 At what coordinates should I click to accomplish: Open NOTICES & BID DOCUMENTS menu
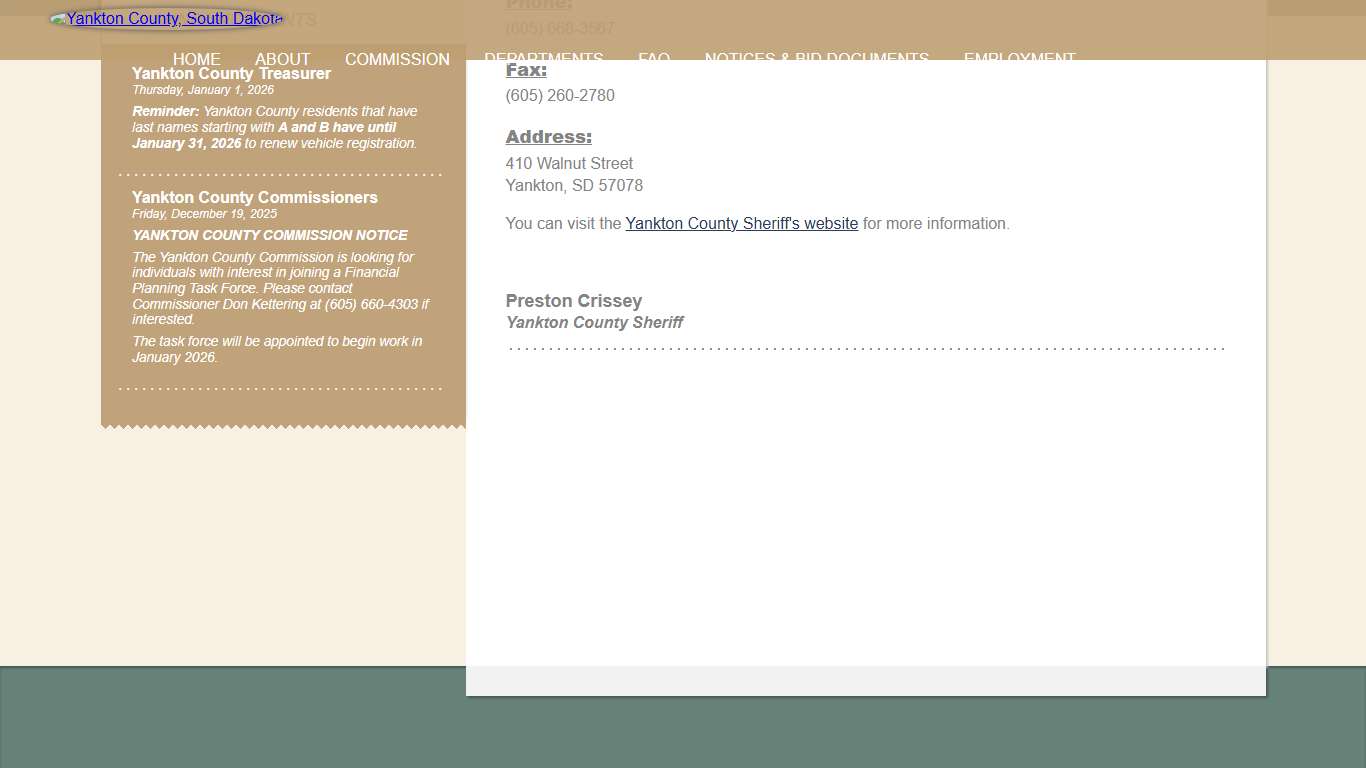point(816,59)
